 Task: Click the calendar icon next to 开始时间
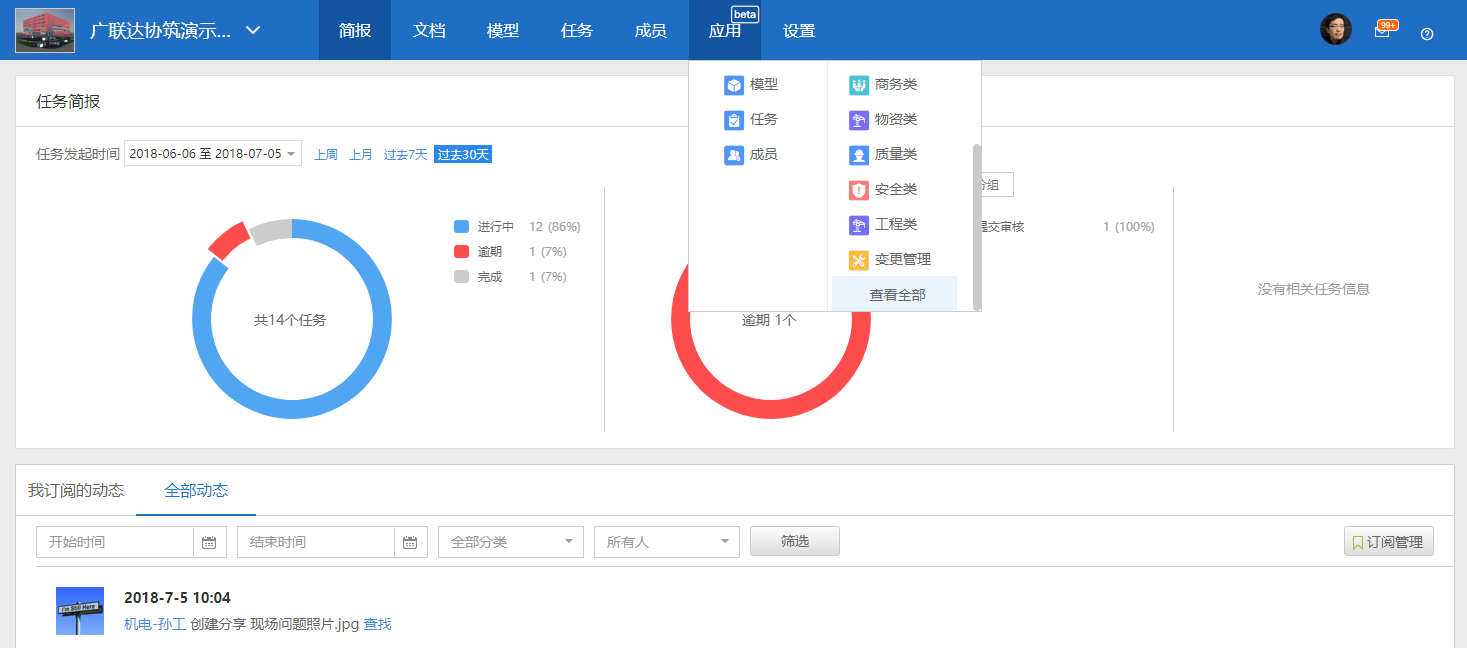[x=208, y=541]
